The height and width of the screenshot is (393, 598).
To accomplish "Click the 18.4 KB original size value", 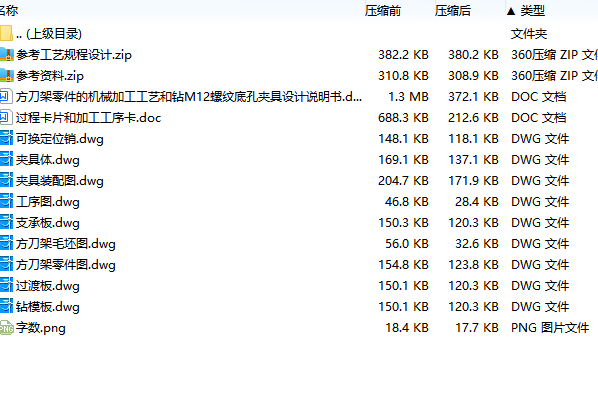I will click(407, 328).
